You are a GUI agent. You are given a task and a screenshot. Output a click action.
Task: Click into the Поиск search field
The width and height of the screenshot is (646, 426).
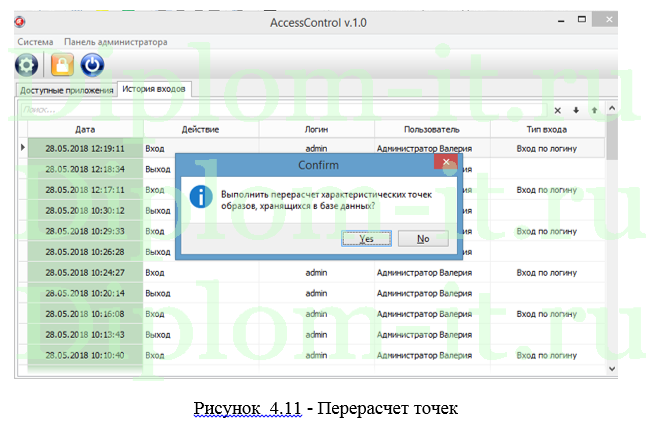click(x=283, y=110)
